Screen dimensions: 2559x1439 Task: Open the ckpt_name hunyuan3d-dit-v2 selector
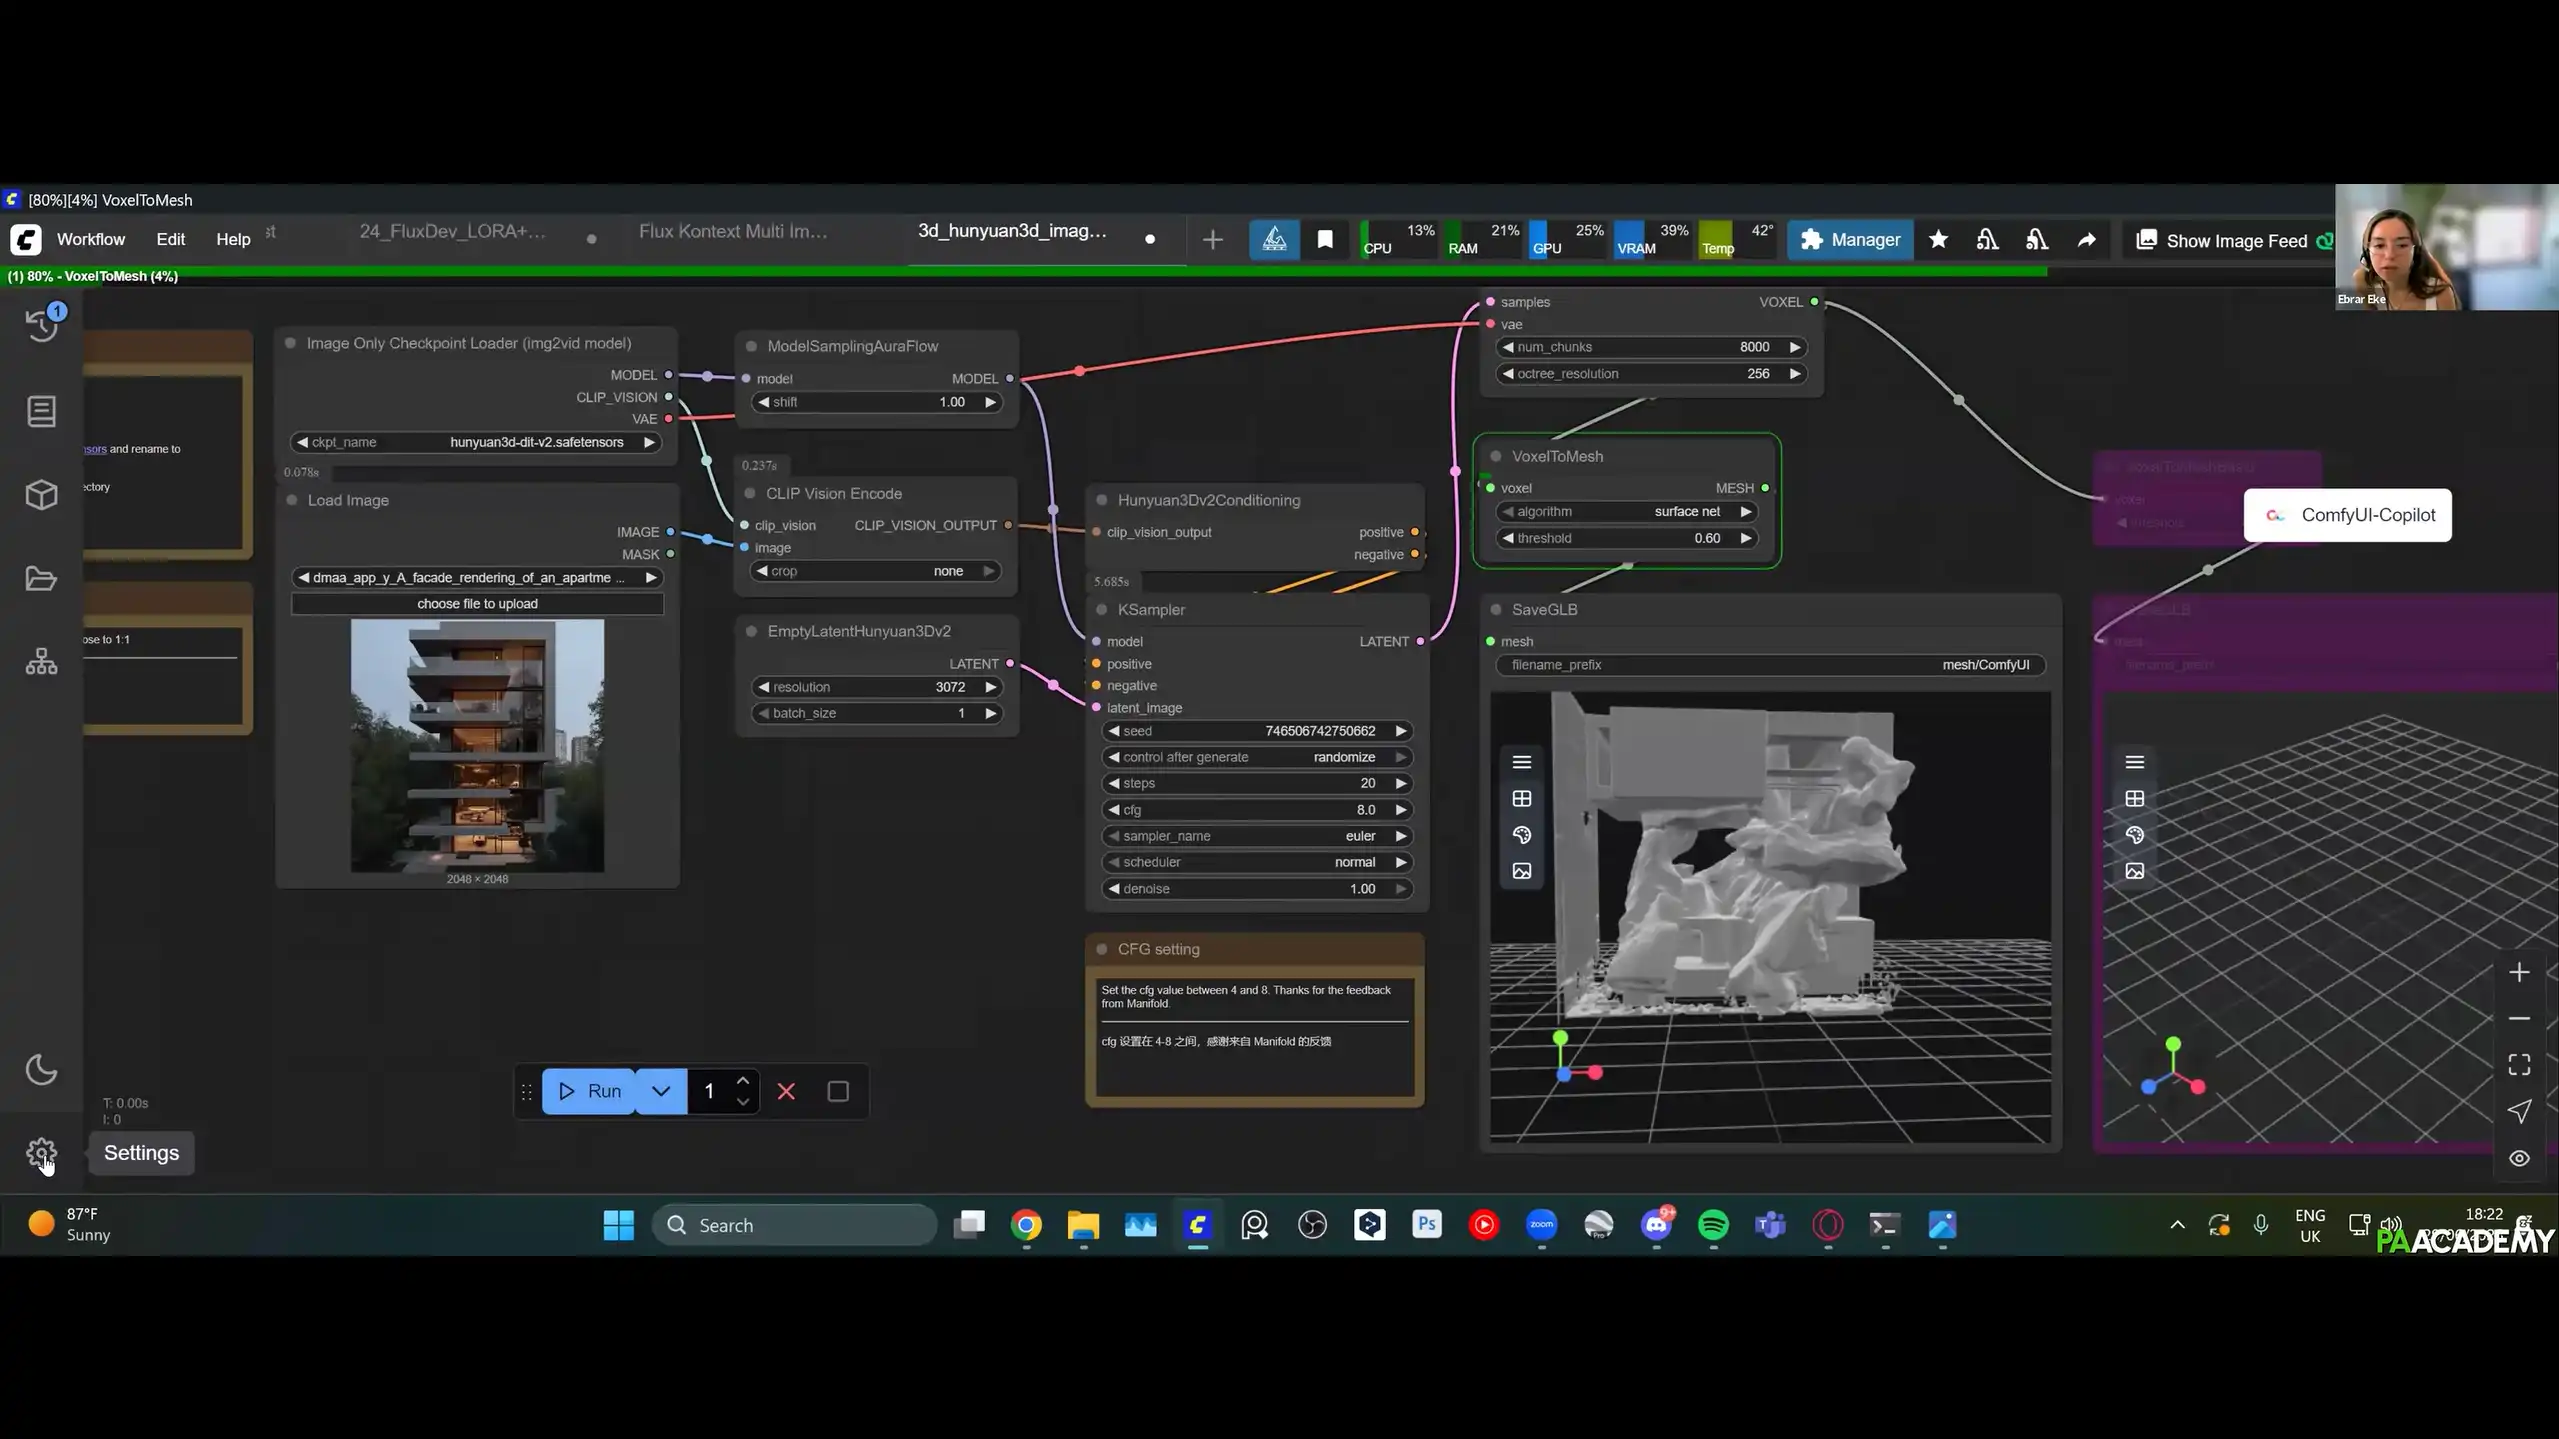pyautogui.click(x=477, y=442)
